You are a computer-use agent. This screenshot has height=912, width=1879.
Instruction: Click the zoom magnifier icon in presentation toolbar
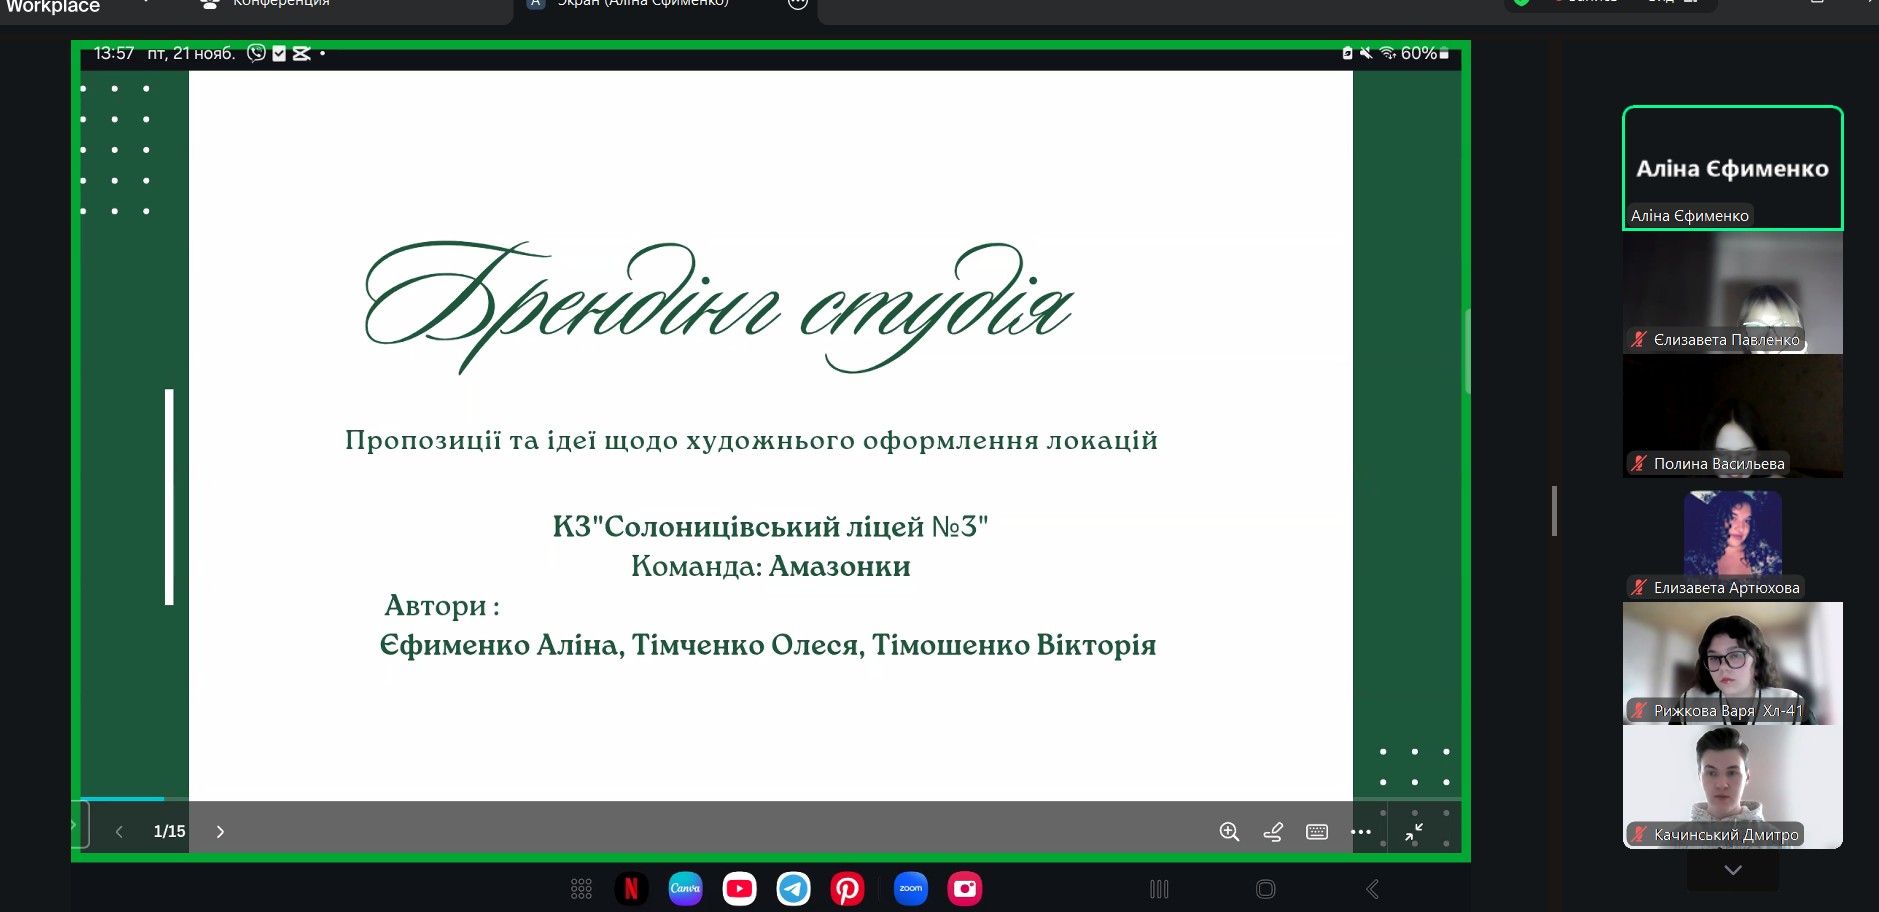coord(1229,831)
